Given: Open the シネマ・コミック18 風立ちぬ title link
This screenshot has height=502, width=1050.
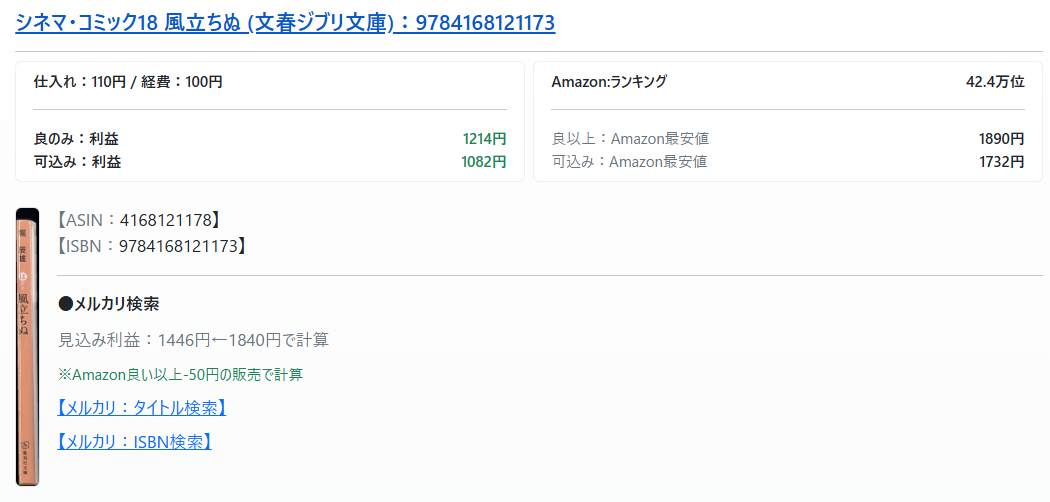Looking at the screenshot, I should pos(285,22).
